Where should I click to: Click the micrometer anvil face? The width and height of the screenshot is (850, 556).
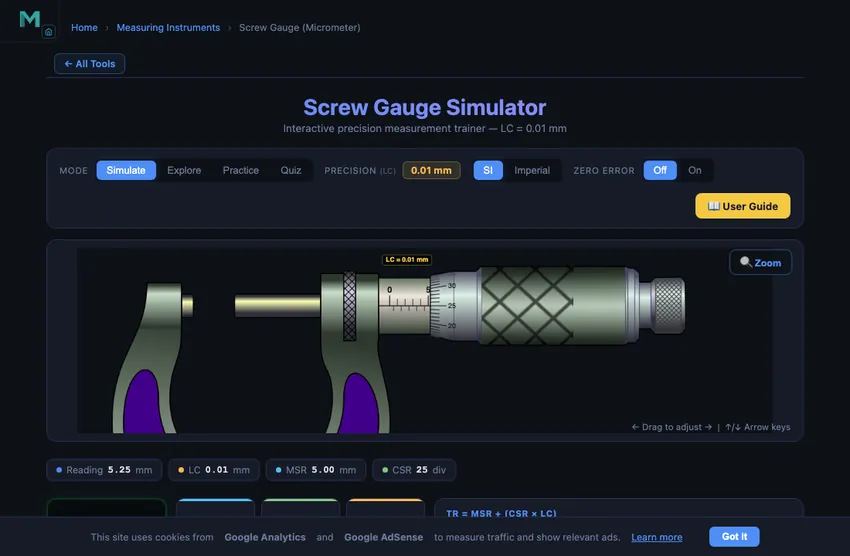click(188, 306)
